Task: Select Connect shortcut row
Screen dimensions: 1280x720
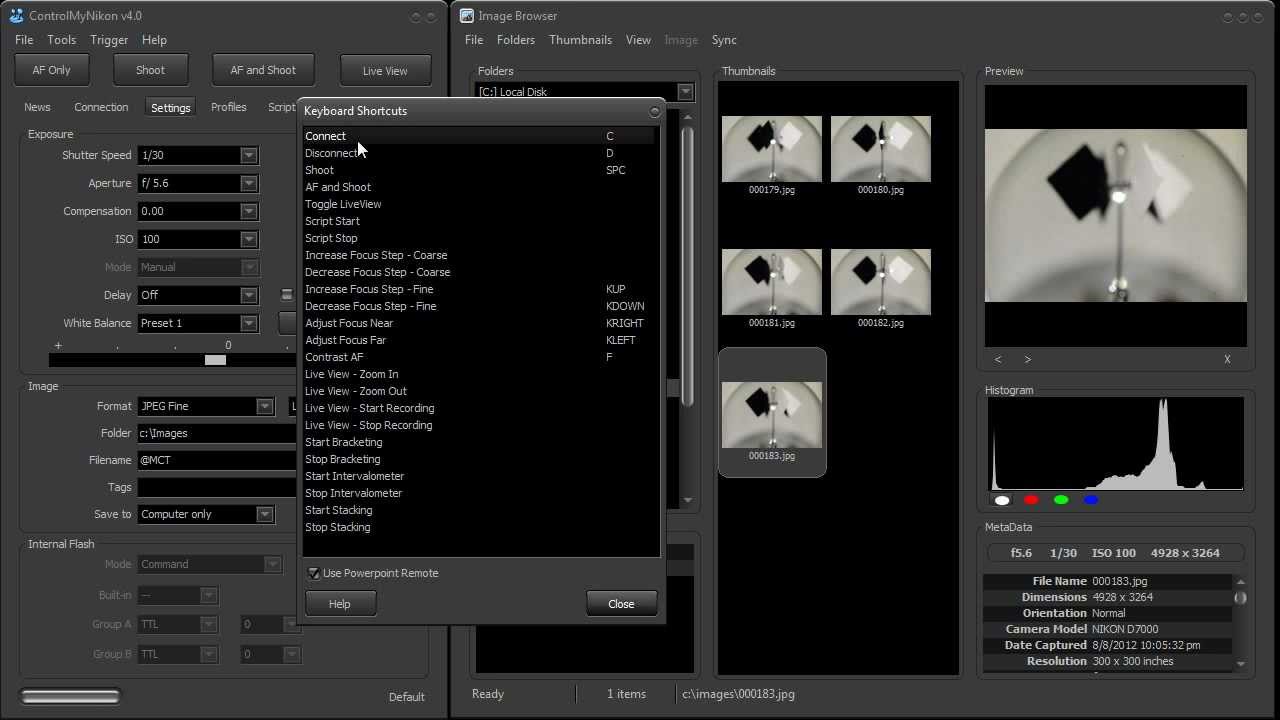Action: 479,136
